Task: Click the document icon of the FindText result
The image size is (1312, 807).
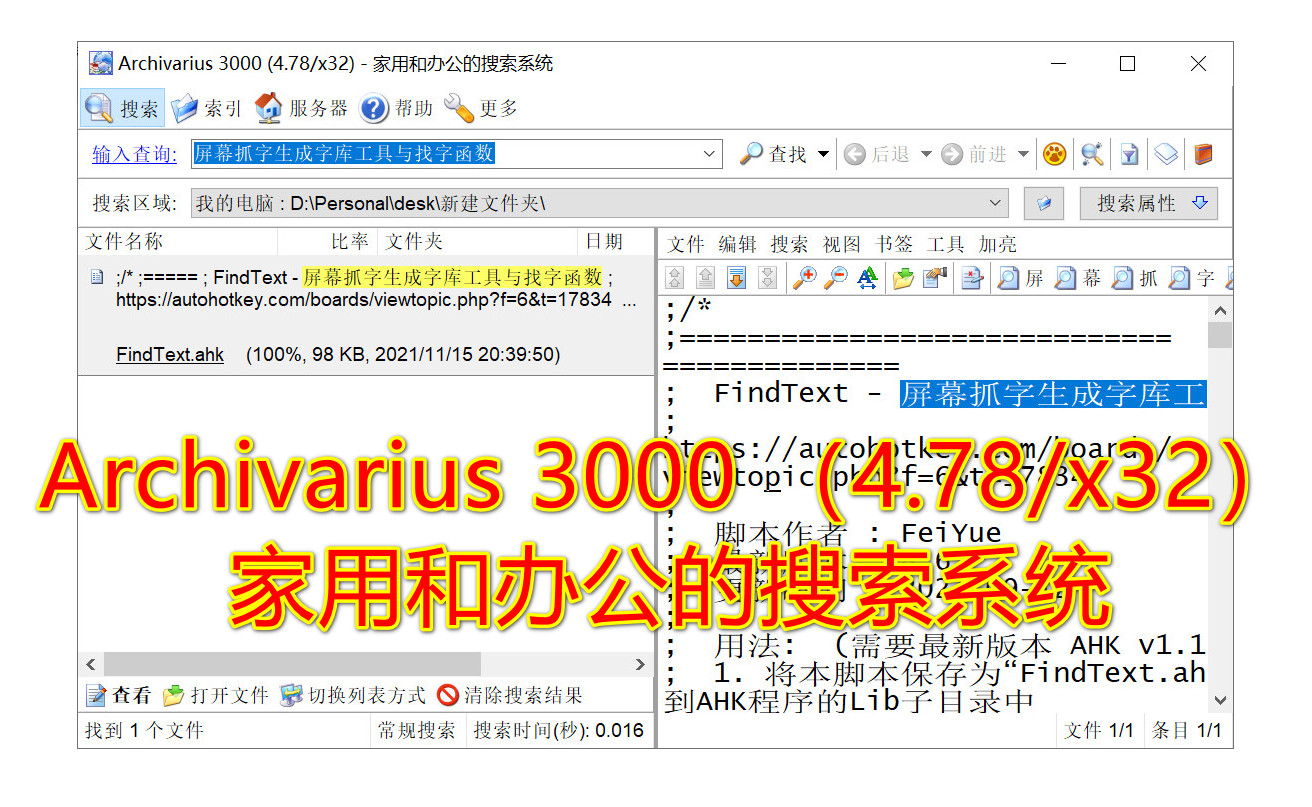Action: tap(96, 277)
